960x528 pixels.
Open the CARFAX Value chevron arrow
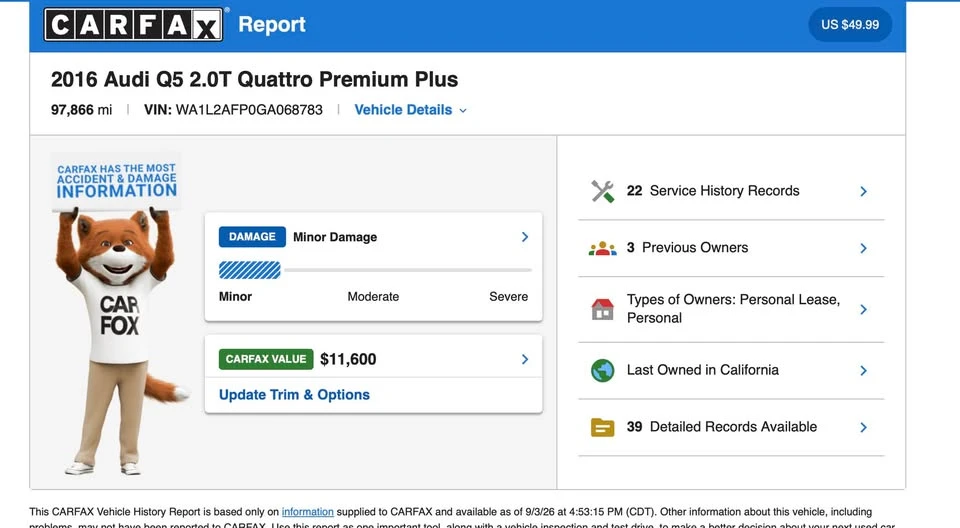point(525,359)
